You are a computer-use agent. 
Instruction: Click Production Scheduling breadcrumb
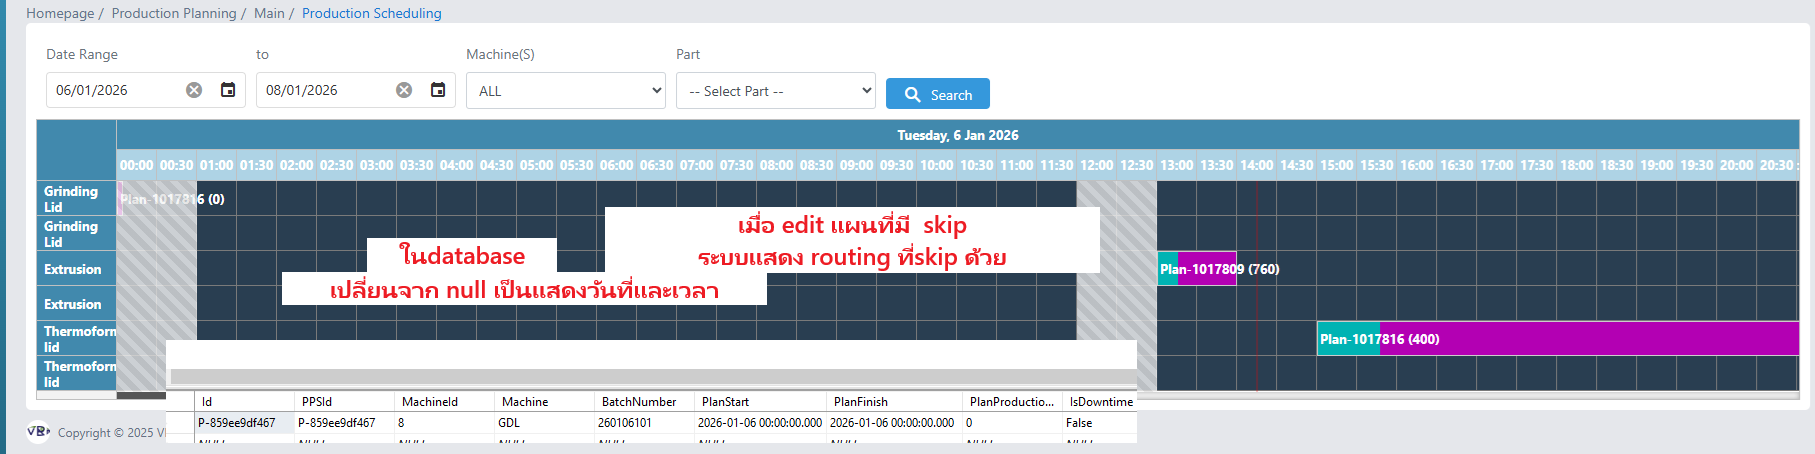coord(371,13)
